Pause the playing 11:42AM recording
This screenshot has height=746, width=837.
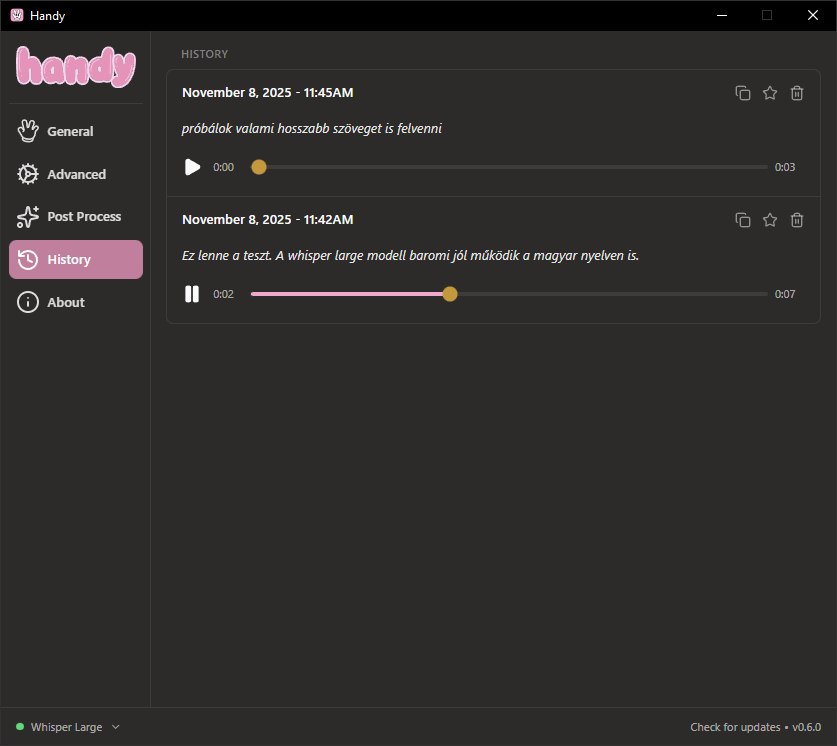point(191,293)
